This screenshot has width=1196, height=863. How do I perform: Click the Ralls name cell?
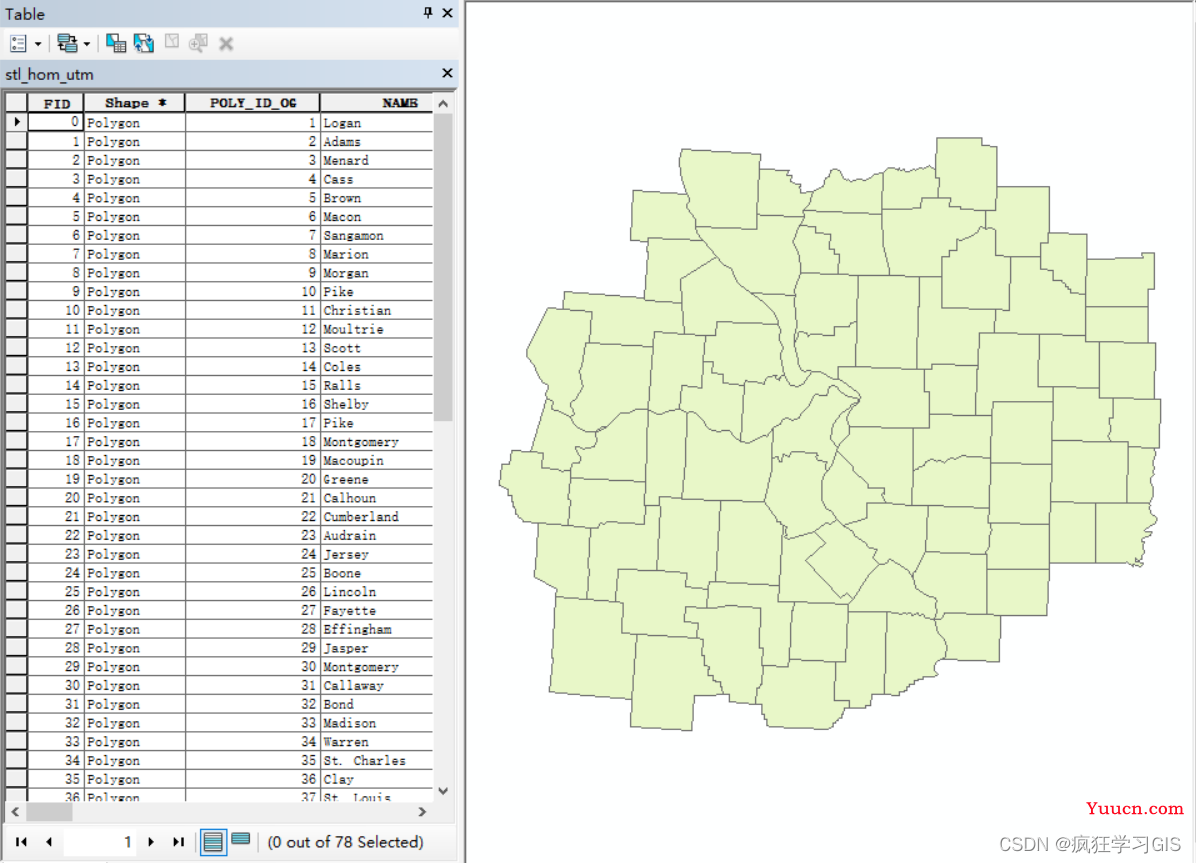coord(376,385)
